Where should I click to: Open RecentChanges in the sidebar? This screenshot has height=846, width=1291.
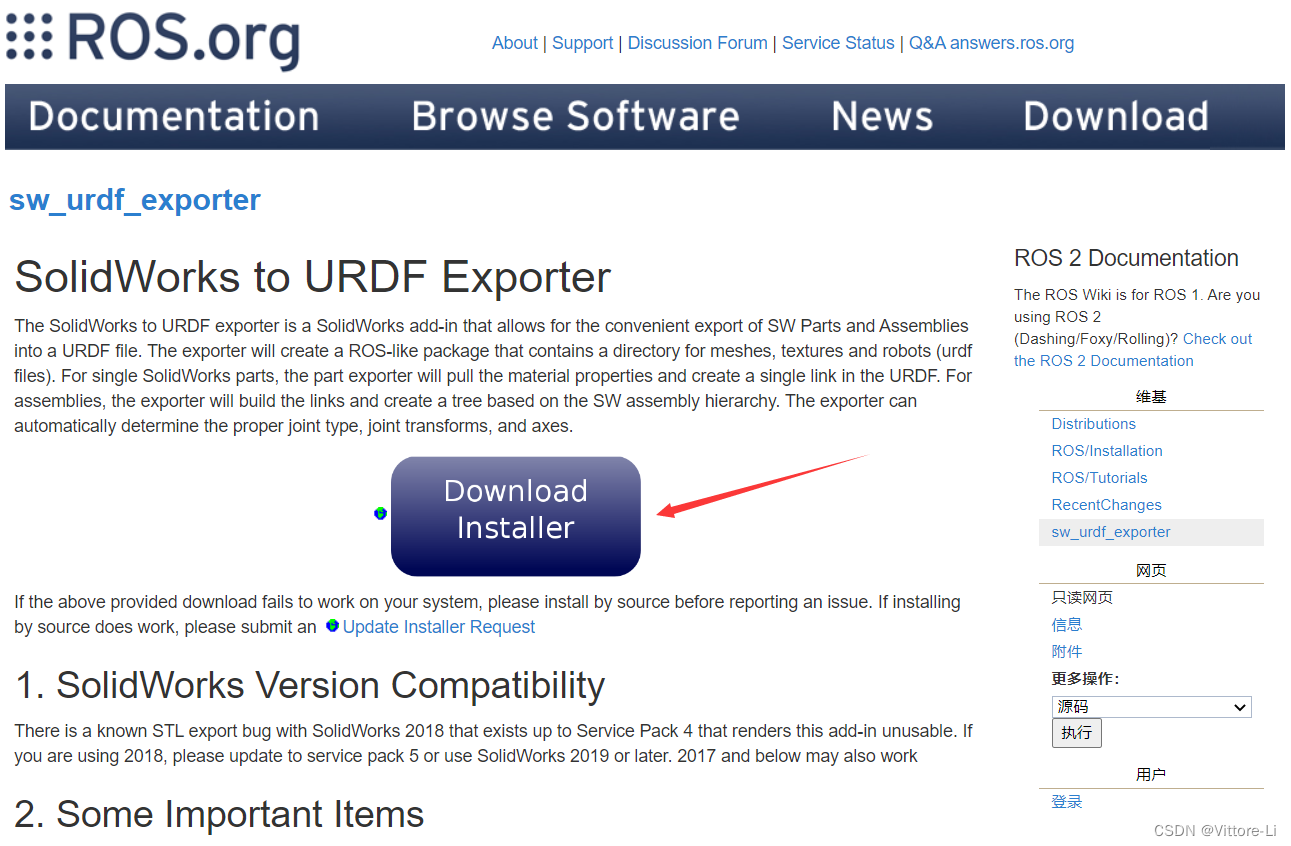1106,505
